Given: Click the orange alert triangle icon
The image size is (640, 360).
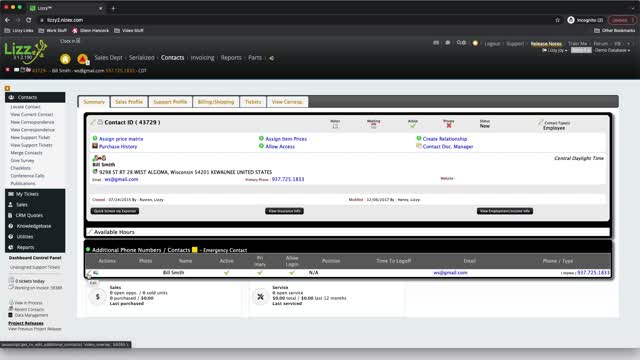Looking at the screenshot, I should click(82, 59).
